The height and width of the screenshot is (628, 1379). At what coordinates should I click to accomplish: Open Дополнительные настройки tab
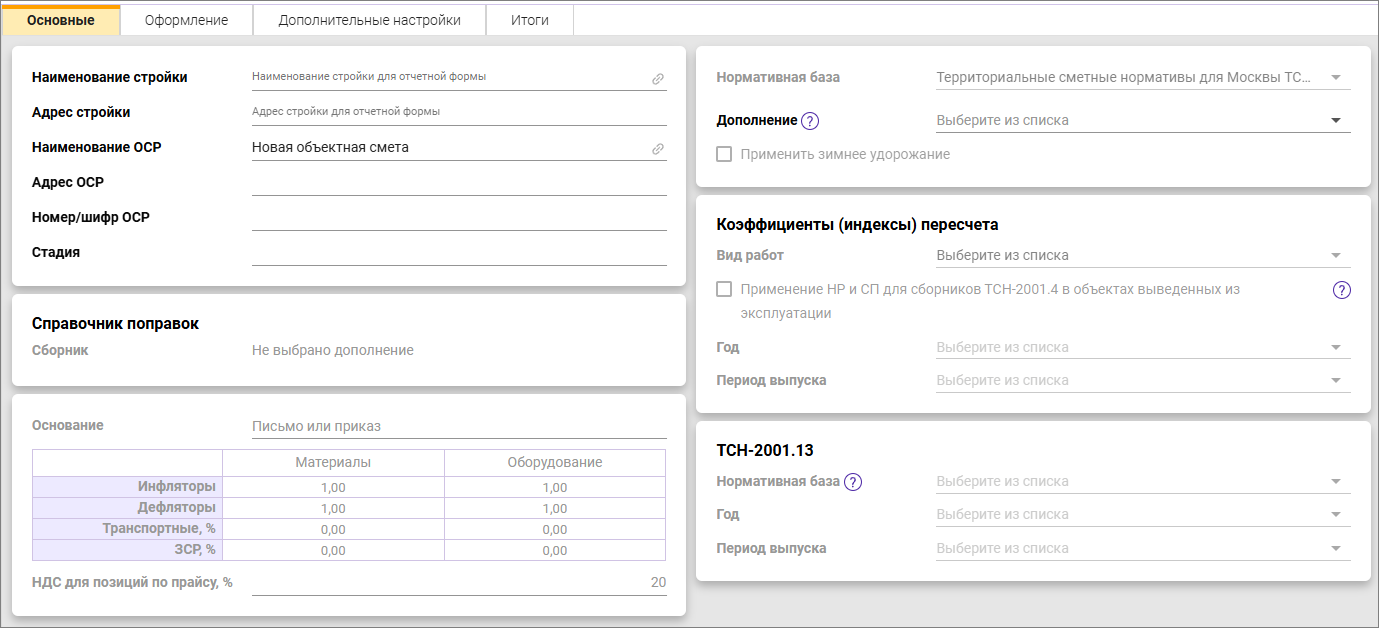point(369,20)
